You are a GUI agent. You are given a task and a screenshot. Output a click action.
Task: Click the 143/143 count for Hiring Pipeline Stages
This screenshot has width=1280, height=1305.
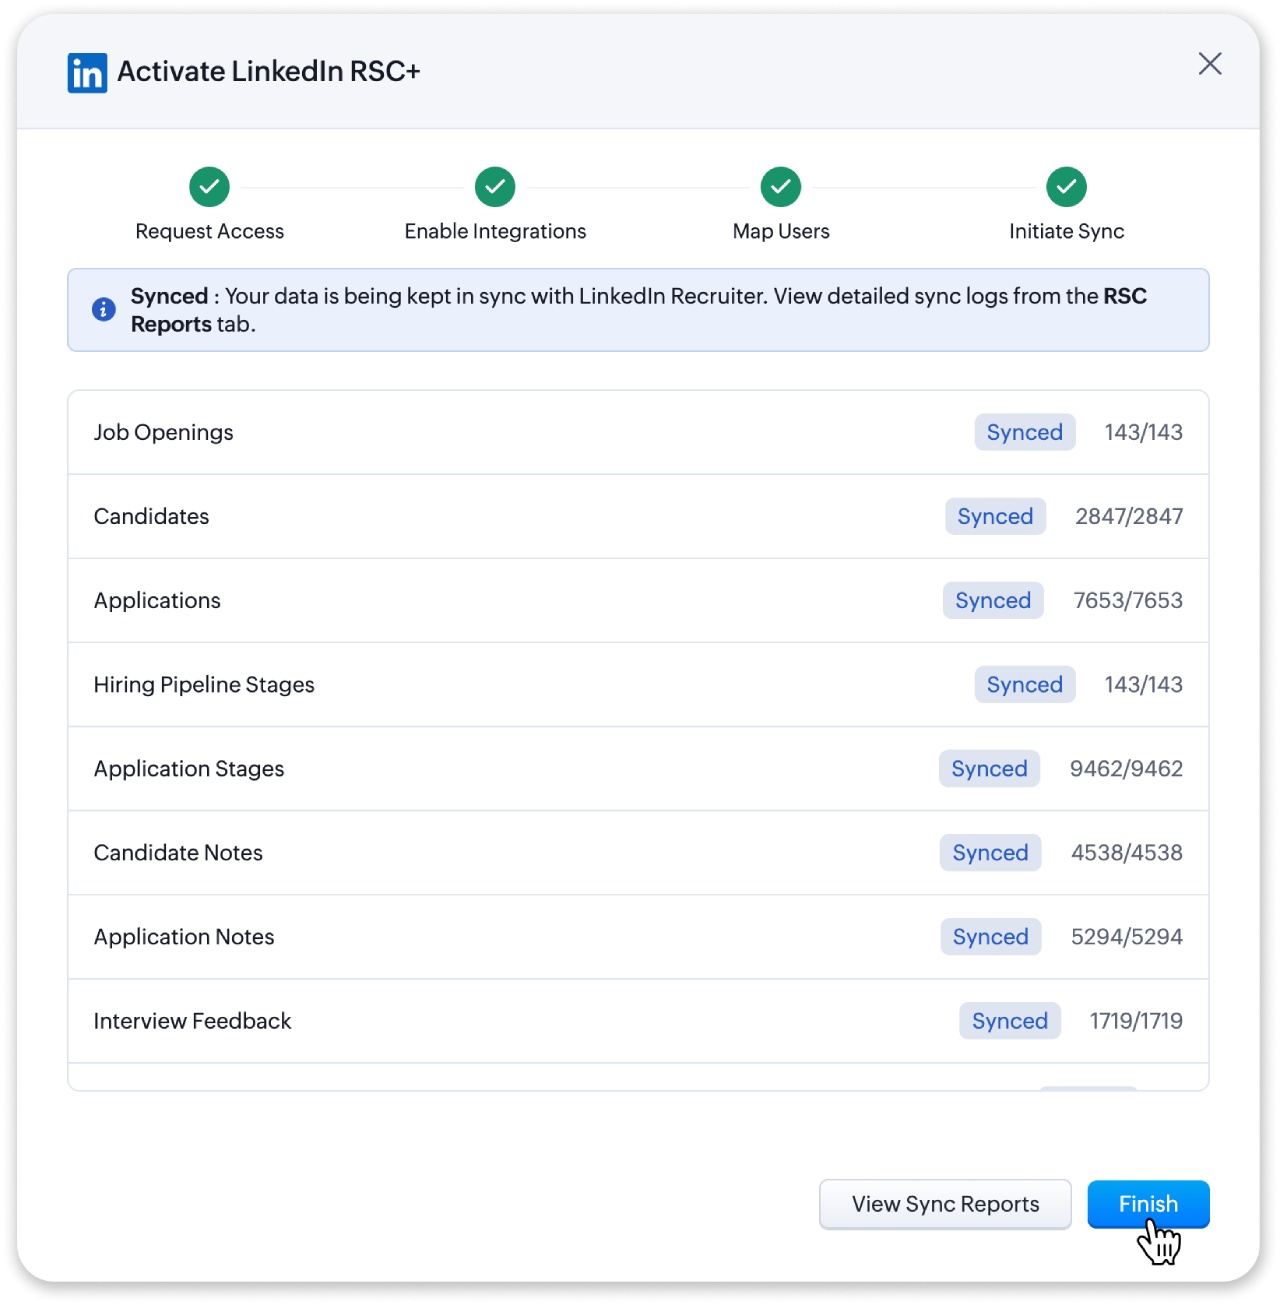1144,684
